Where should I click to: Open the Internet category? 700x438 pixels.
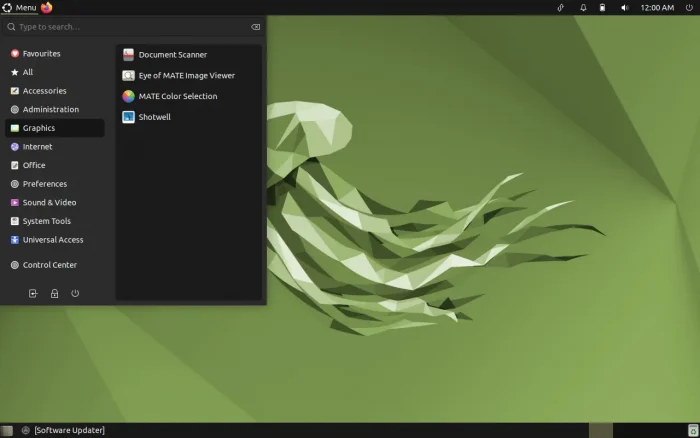pyautogui.click(x=37, y=147)
